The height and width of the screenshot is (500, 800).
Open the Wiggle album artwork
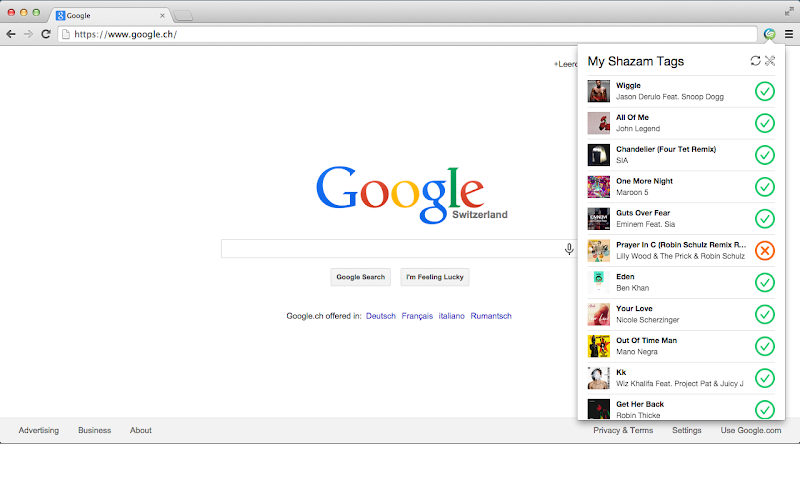click(598, 91)
